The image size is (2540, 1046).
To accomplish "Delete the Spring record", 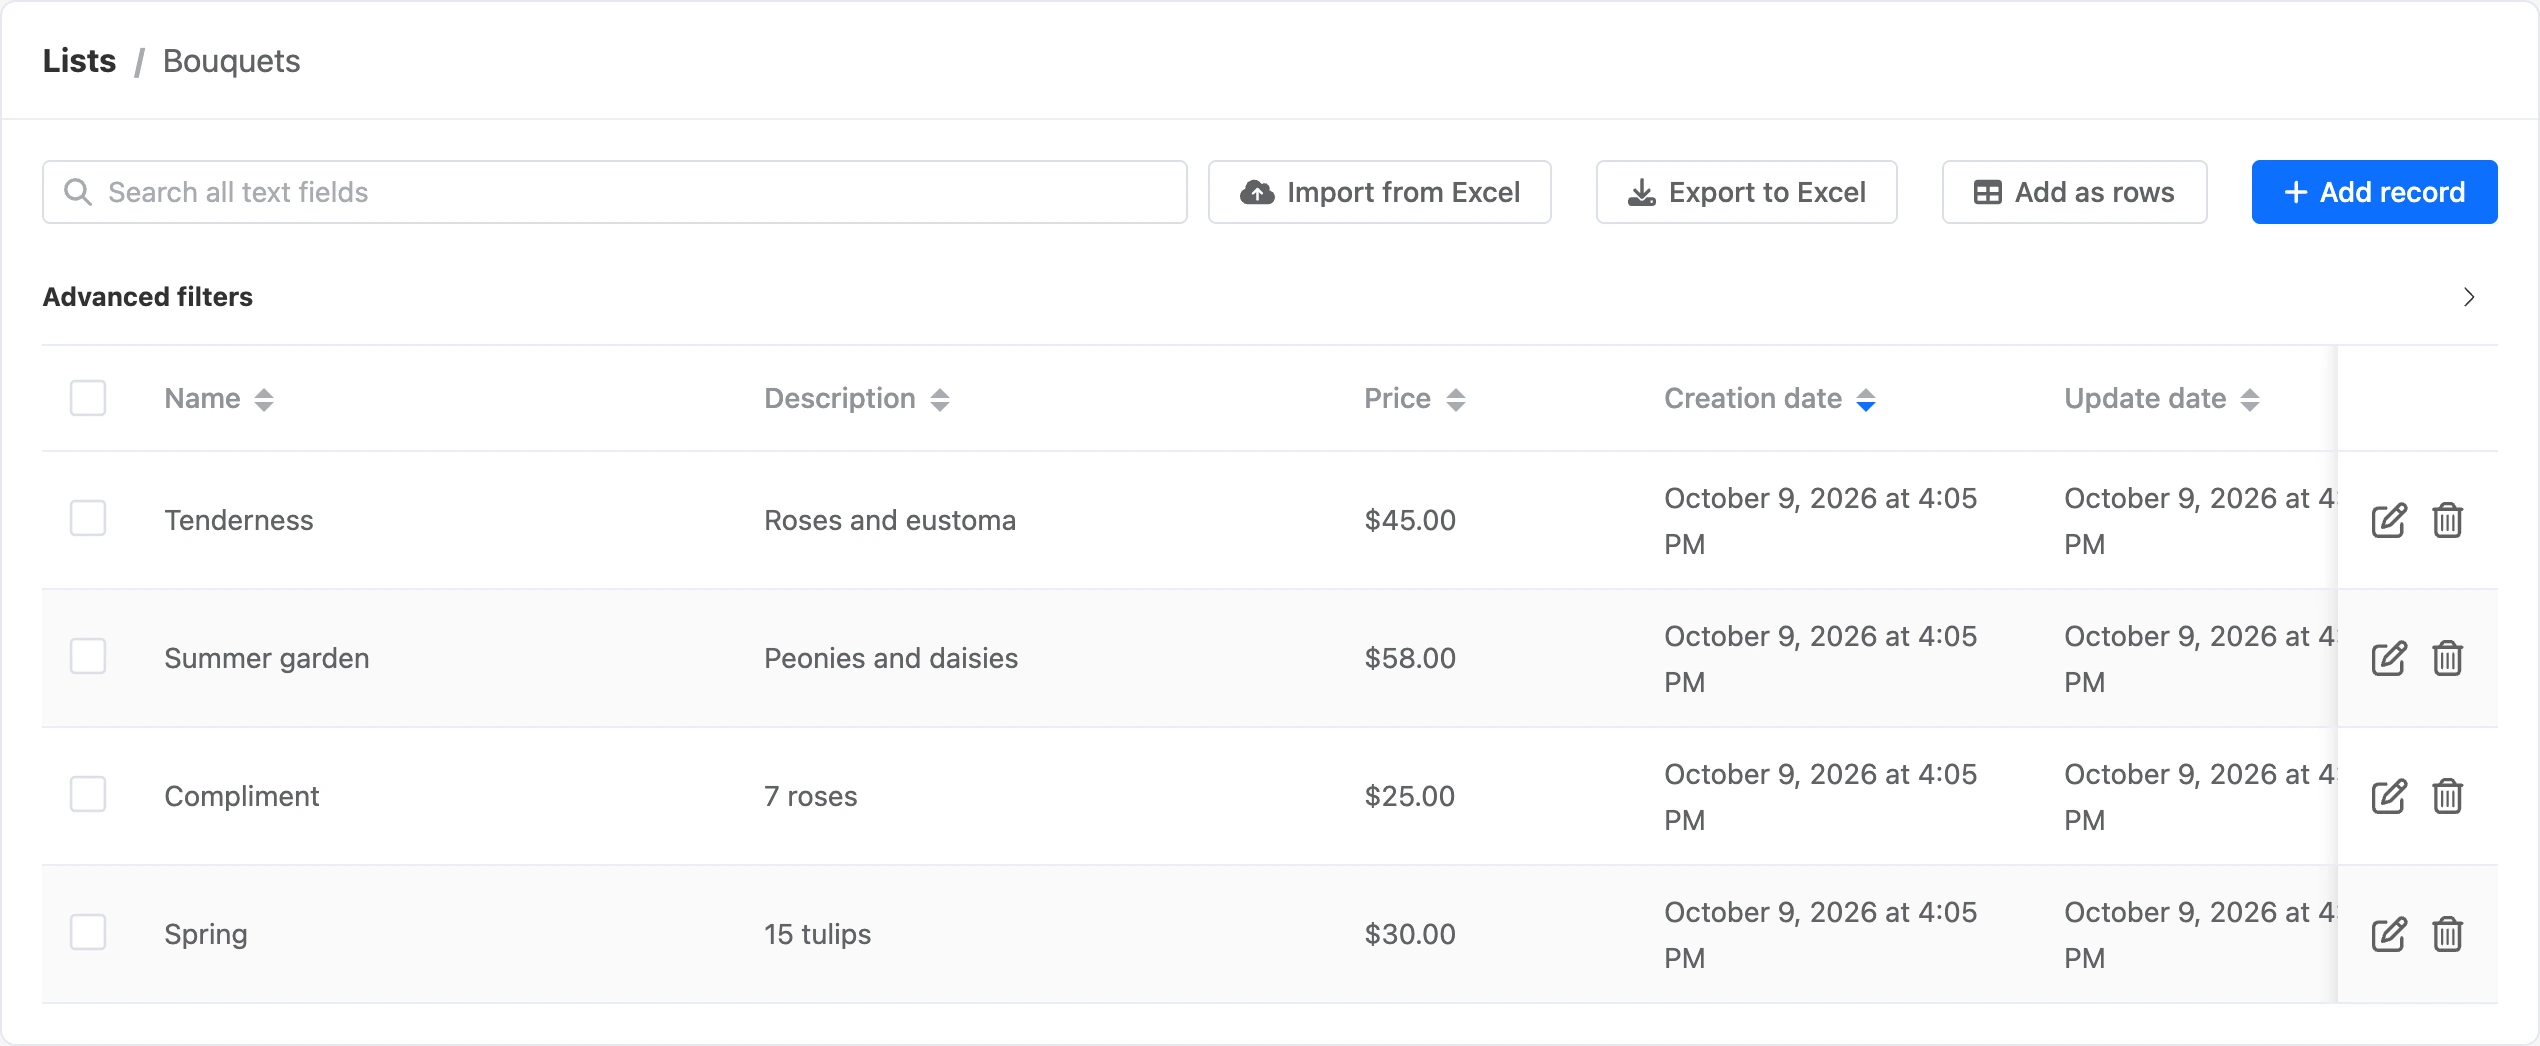I will click(x=2447, y=935).
